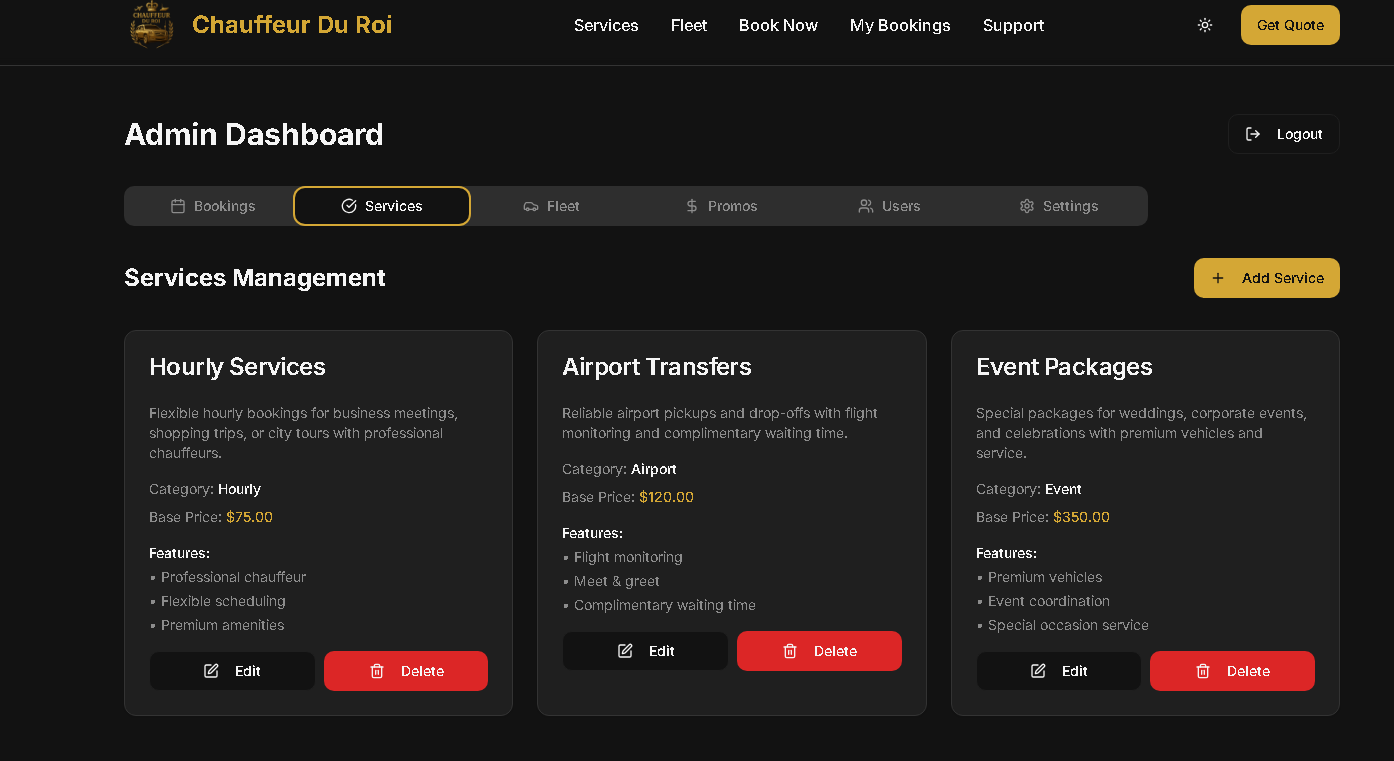This screenshot has width=1394, height=761.
Task: Switch to the Services admin tab
Action: click(382, 206)
